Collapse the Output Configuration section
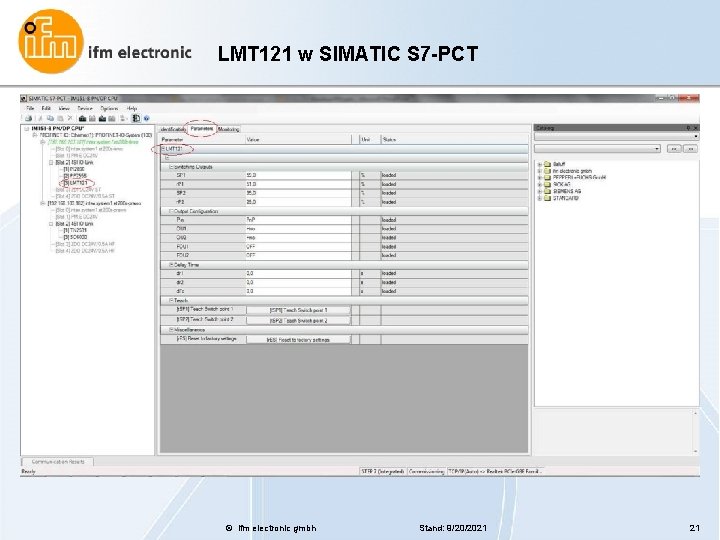 point(171,211)
